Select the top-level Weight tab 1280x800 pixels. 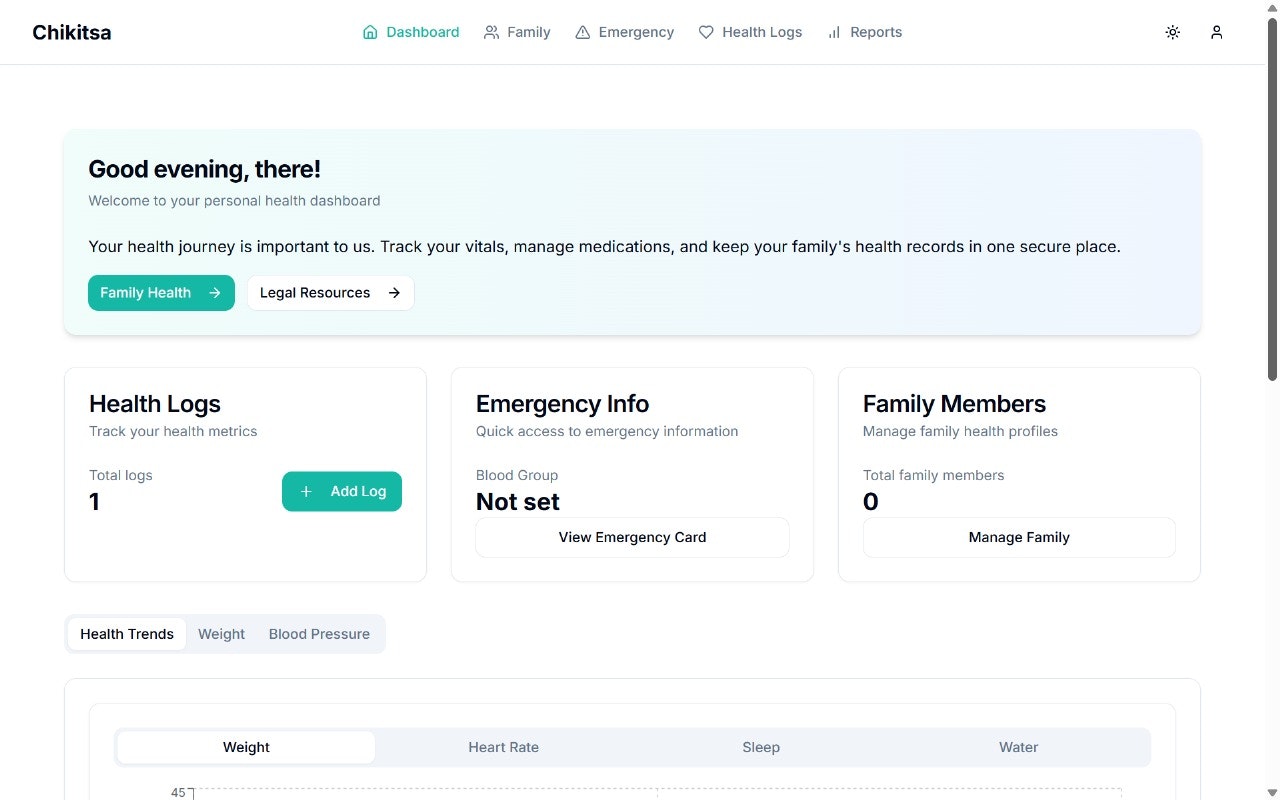pos(221,634)
